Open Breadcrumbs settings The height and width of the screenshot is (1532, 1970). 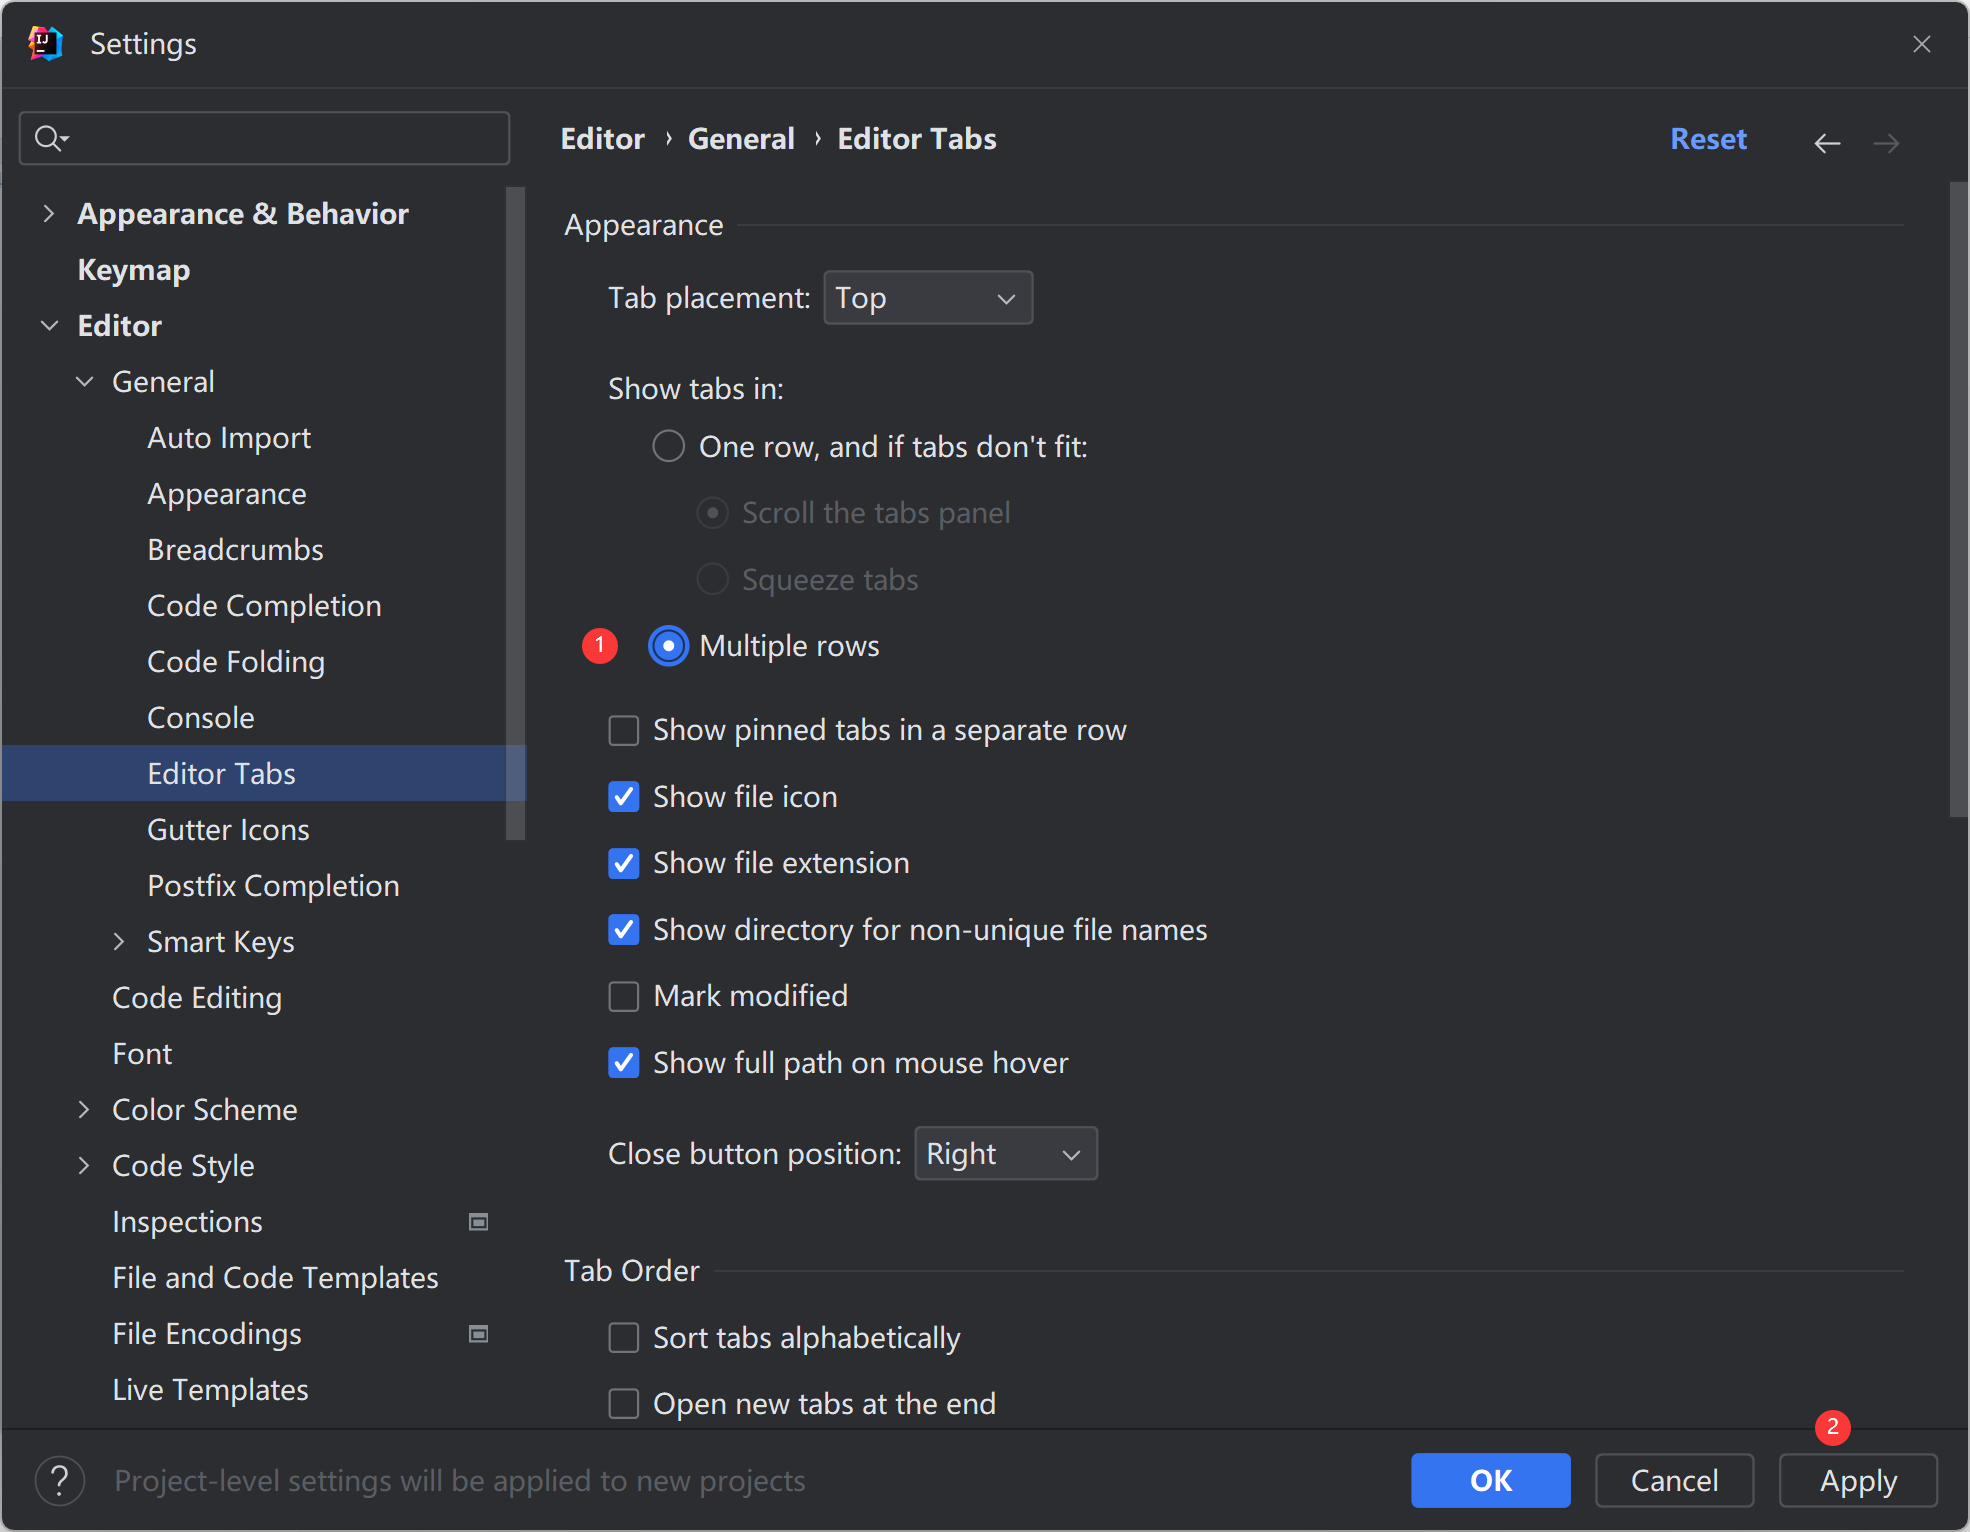[235, 550]
